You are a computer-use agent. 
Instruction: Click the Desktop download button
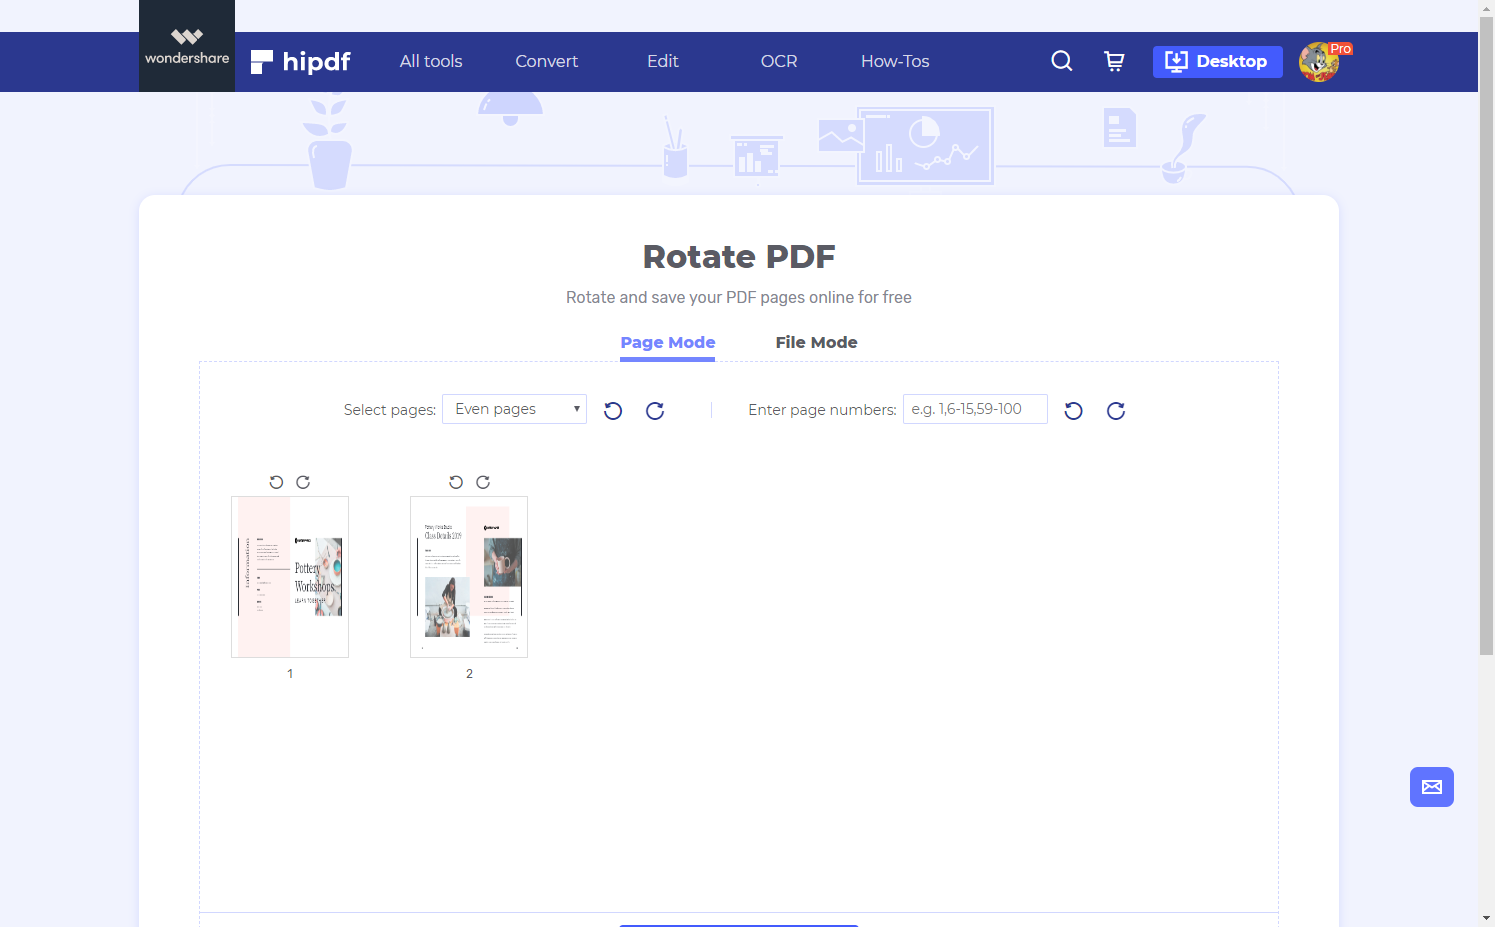coord(1217,62)
